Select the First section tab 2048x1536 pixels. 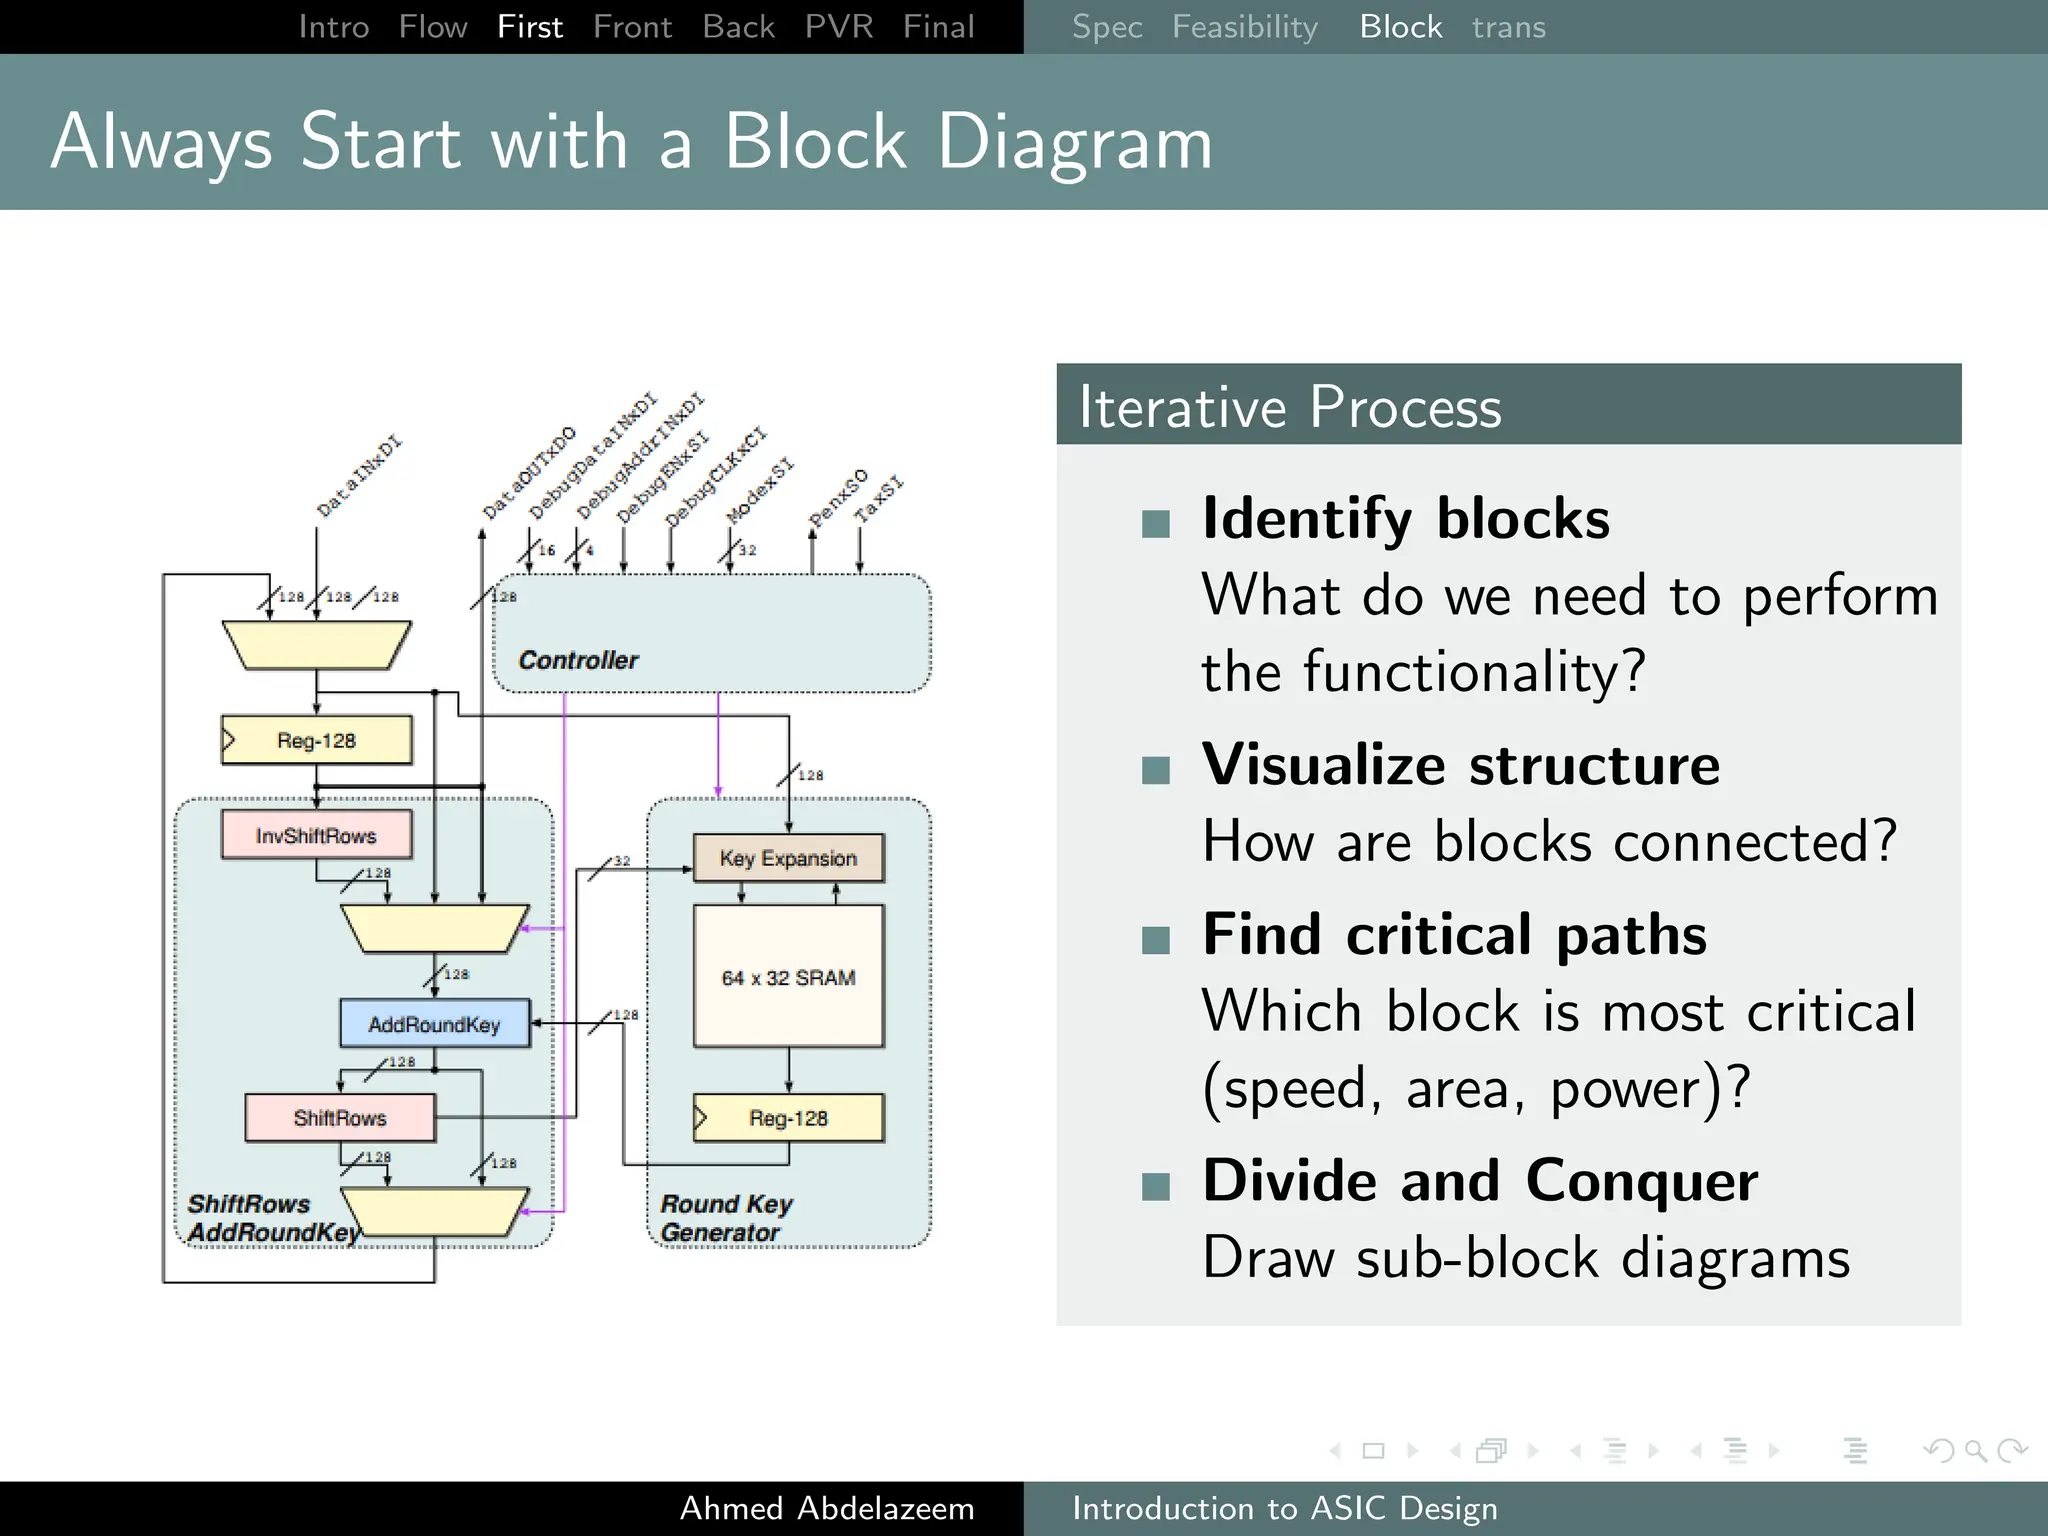(x=530, y=27)
